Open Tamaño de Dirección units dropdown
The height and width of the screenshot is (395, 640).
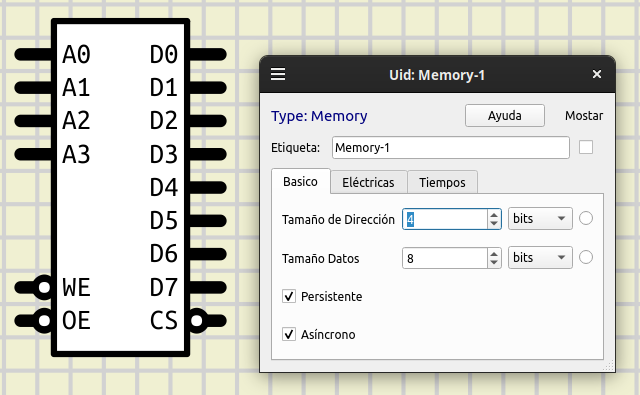pyautogui.click(x=540, y=219)
